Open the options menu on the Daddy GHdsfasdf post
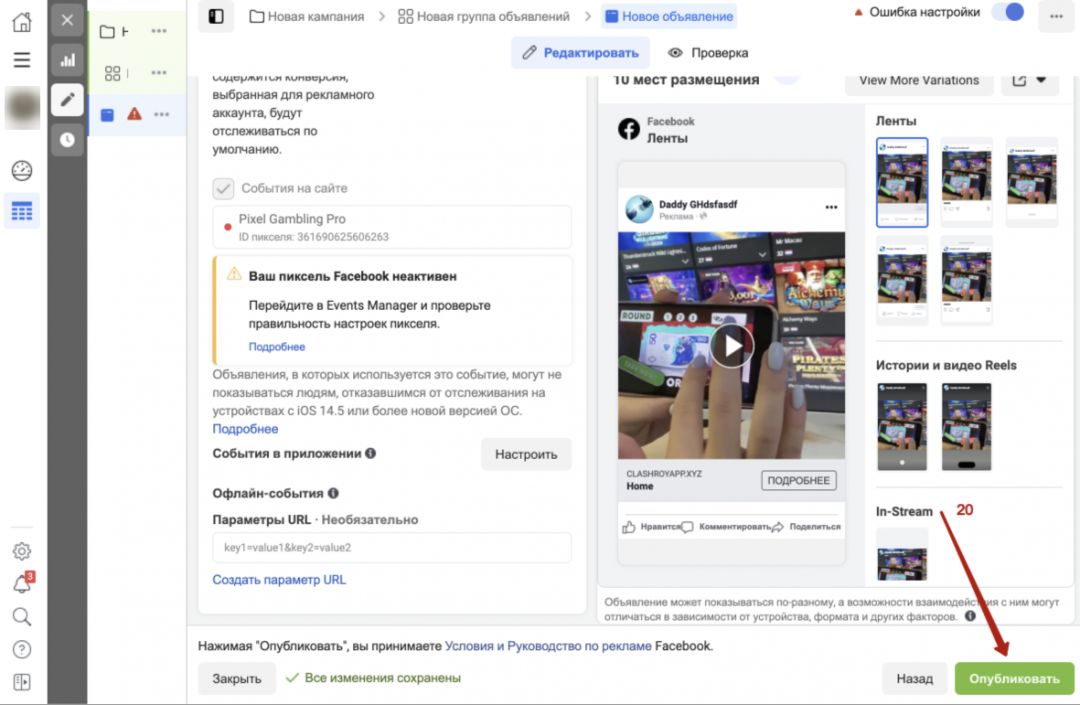The width and height of the screenshot is (1080, 705). coord(830,206)
